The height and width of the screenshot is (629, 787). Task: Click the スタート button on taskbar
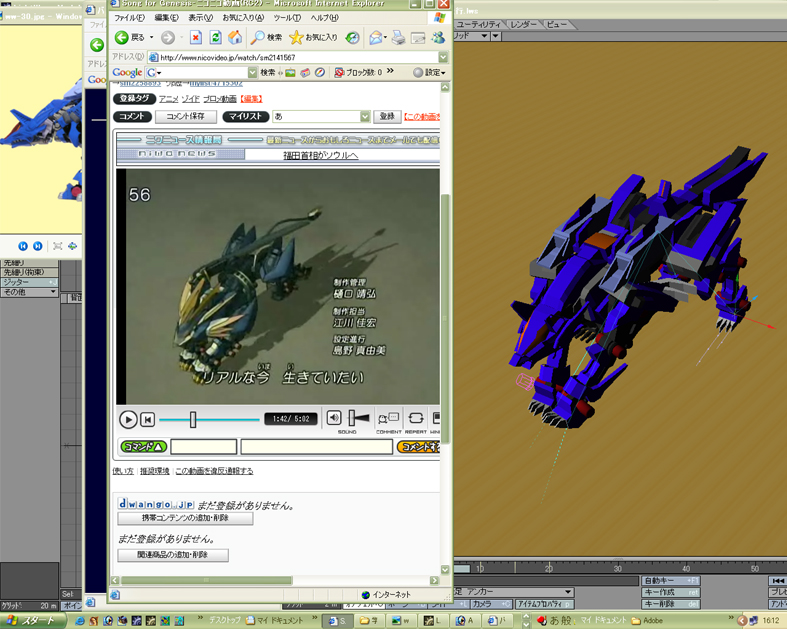pos(32,621)
